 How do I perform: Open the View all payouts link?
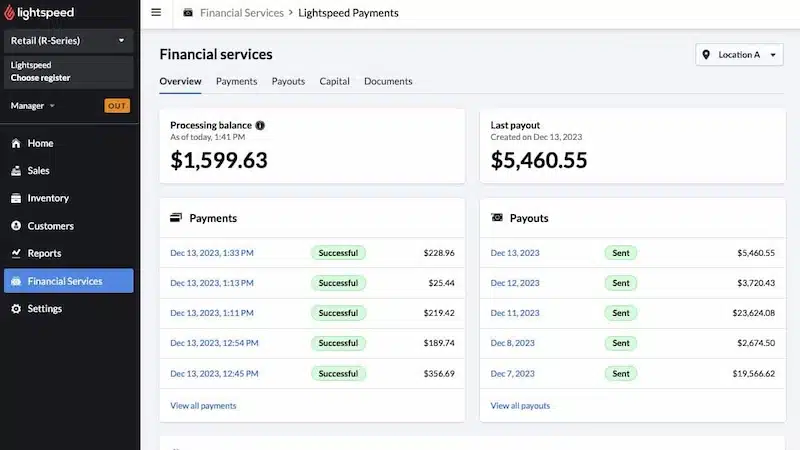520,406
